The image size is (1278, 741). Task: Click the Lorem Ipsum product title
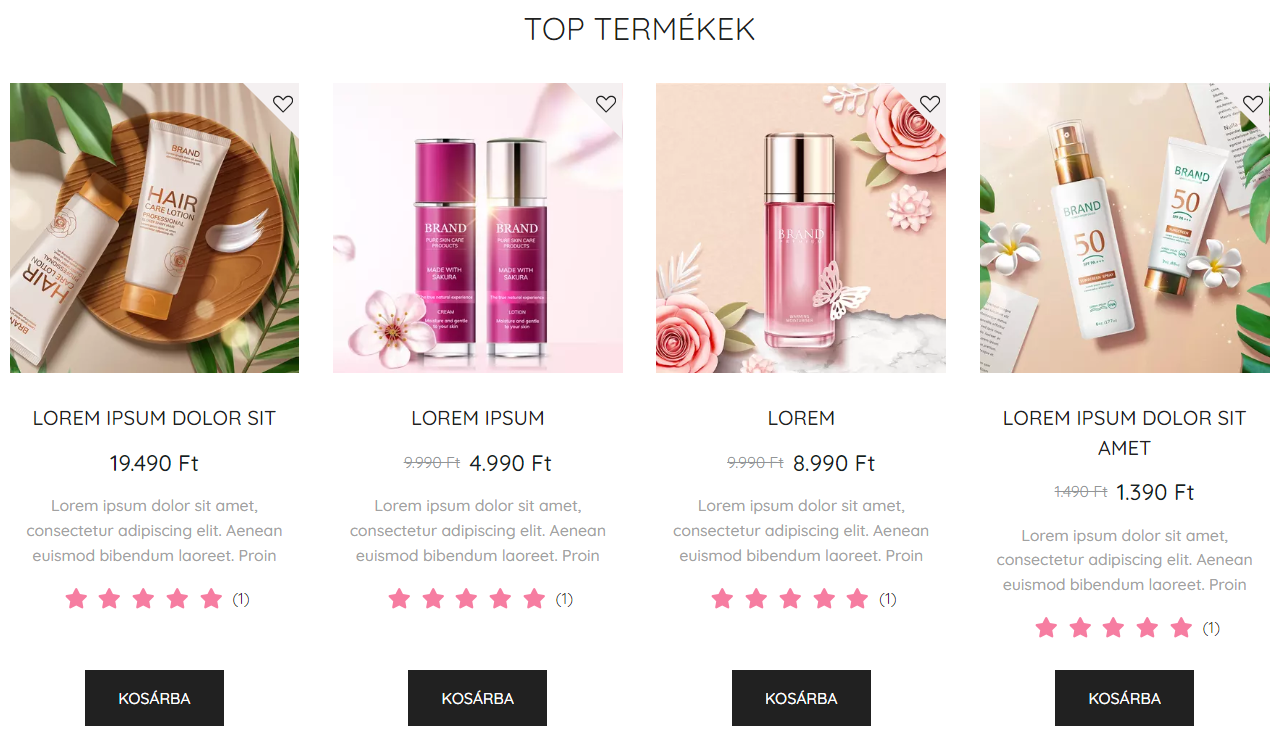[478, 418]
